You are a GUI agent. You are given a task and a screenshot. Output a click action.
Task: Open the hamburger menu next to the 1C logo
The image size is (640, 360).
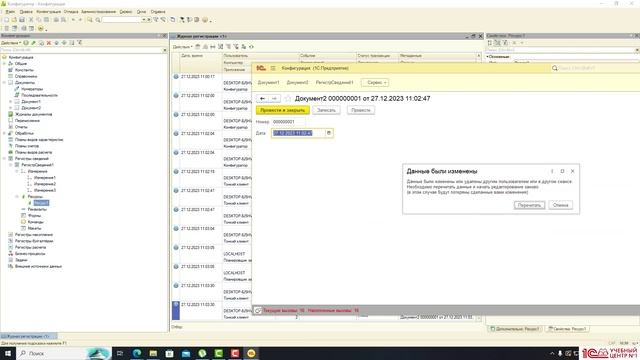coord(273,68)
